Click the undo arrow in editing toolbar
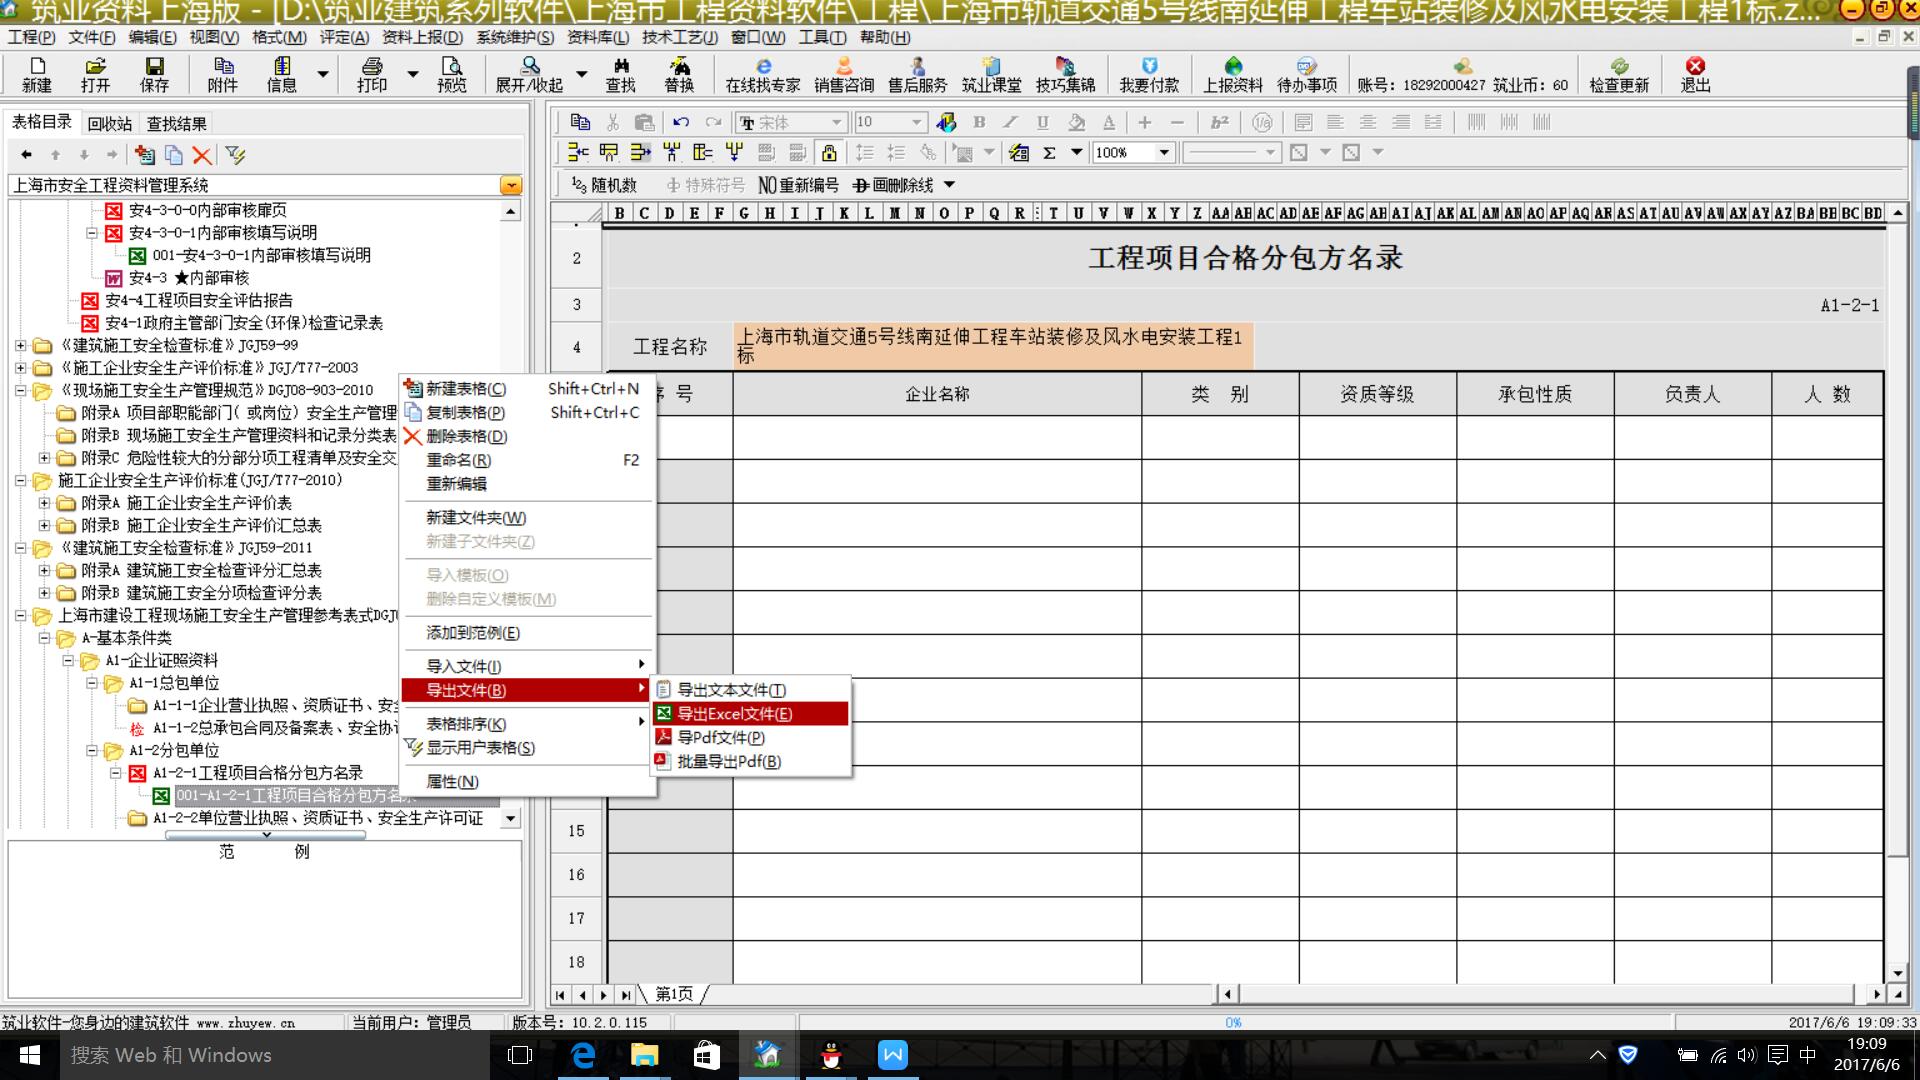Viewport: 1920px width, 1080px height. (681, 122)
